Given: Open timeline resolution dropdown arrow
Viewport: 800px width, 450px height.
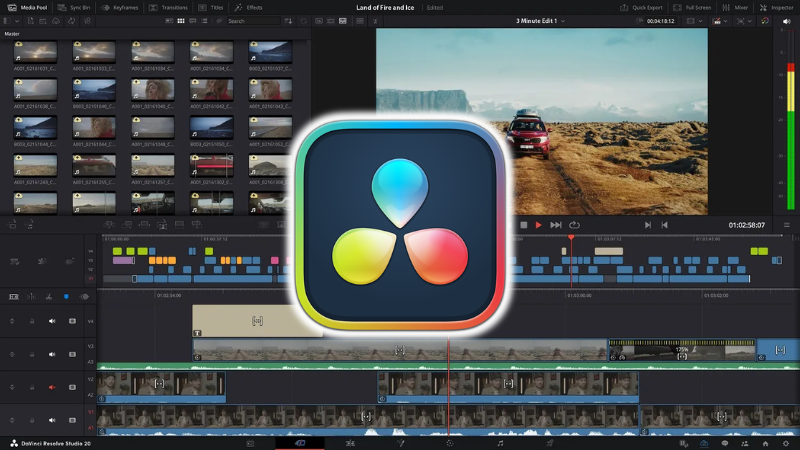Looking at the screenshot, I should [x=701, y=21].
